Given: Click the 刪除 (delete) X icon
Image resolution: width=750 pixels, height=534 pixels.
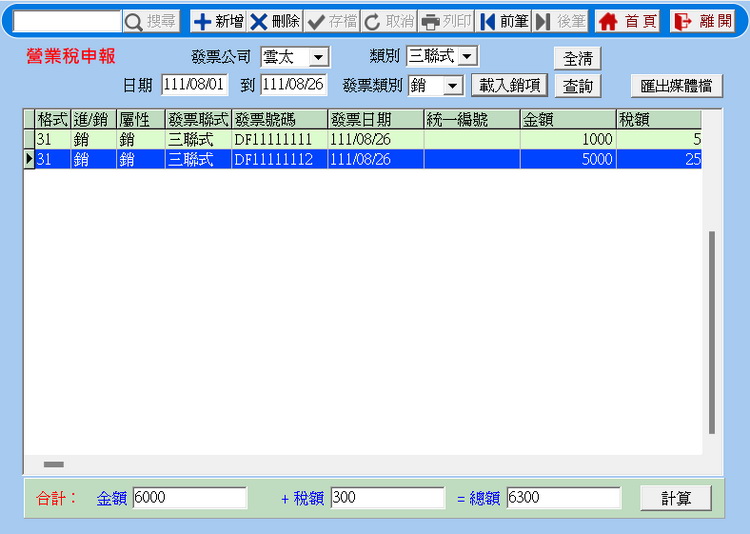Looking at the screenshot, I should coord(260,22).
